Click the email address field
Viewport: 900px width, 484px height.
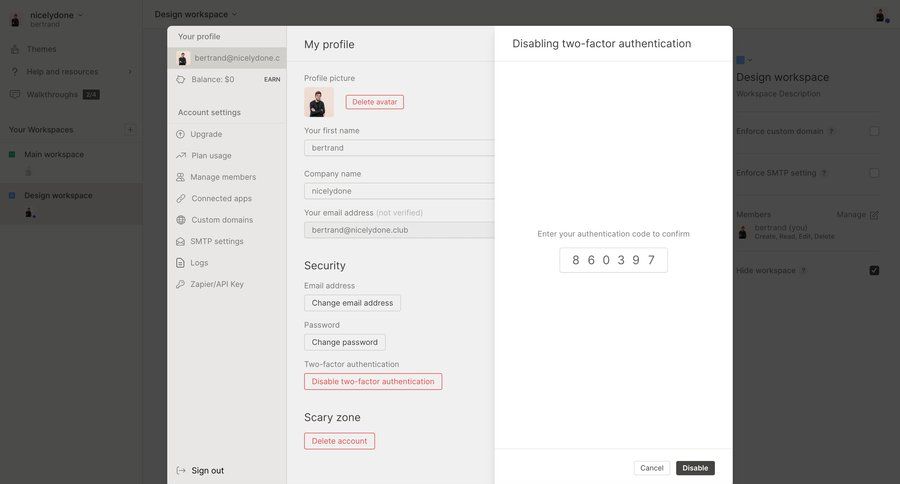point(399,230)
